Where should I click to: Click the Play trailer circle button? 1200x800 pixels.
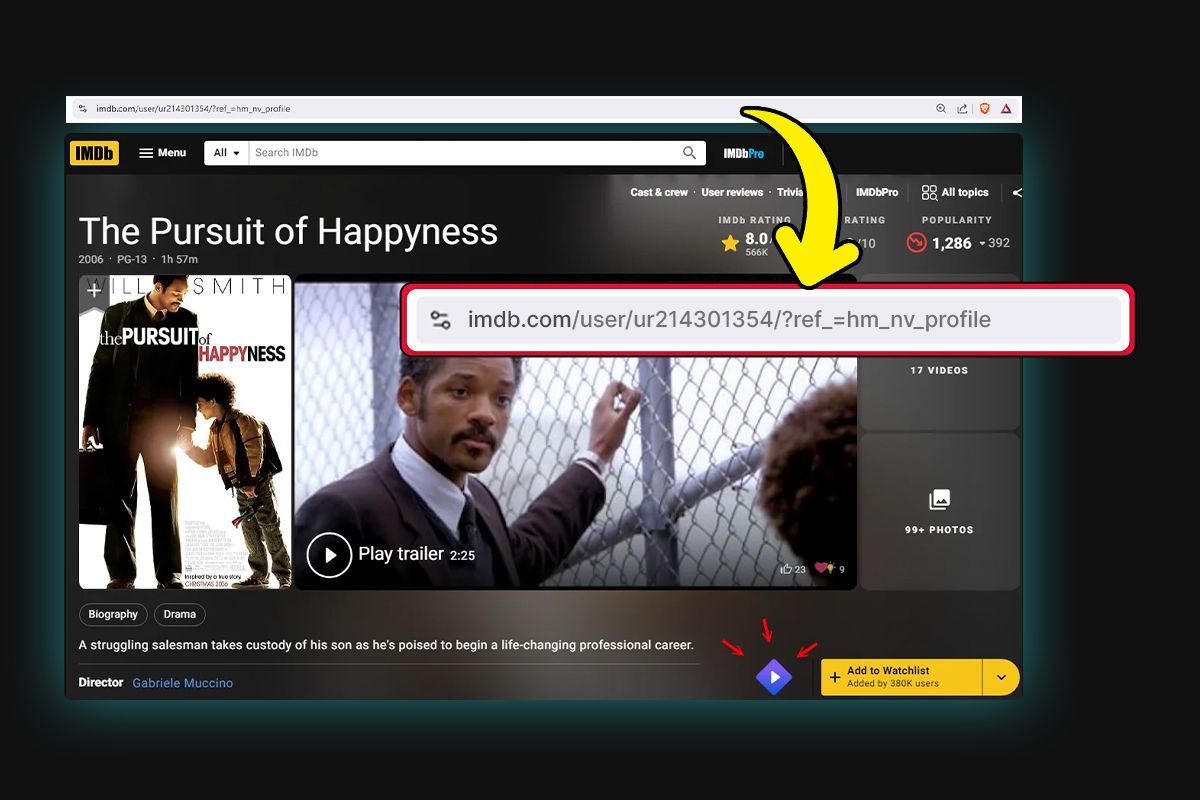329,555
